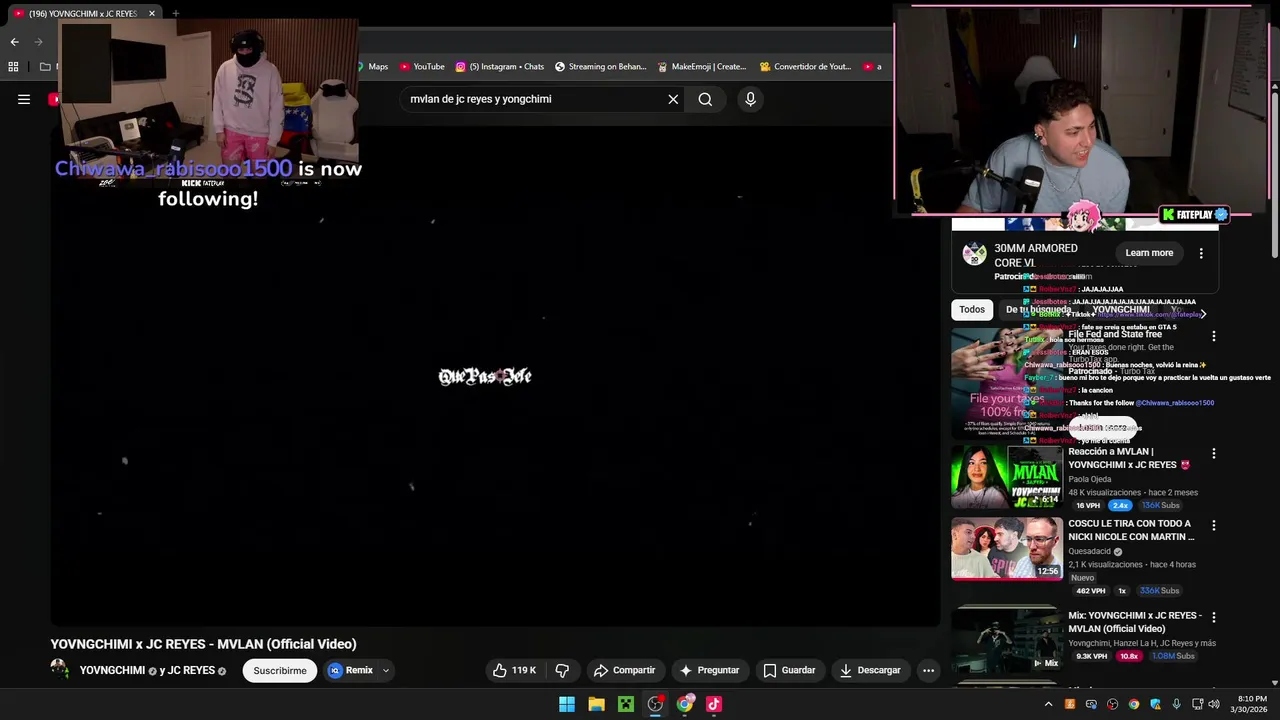1280x720 pixels.
Task: Click Learn more on Armored Core ad
Action: [x=1149, y=253]
